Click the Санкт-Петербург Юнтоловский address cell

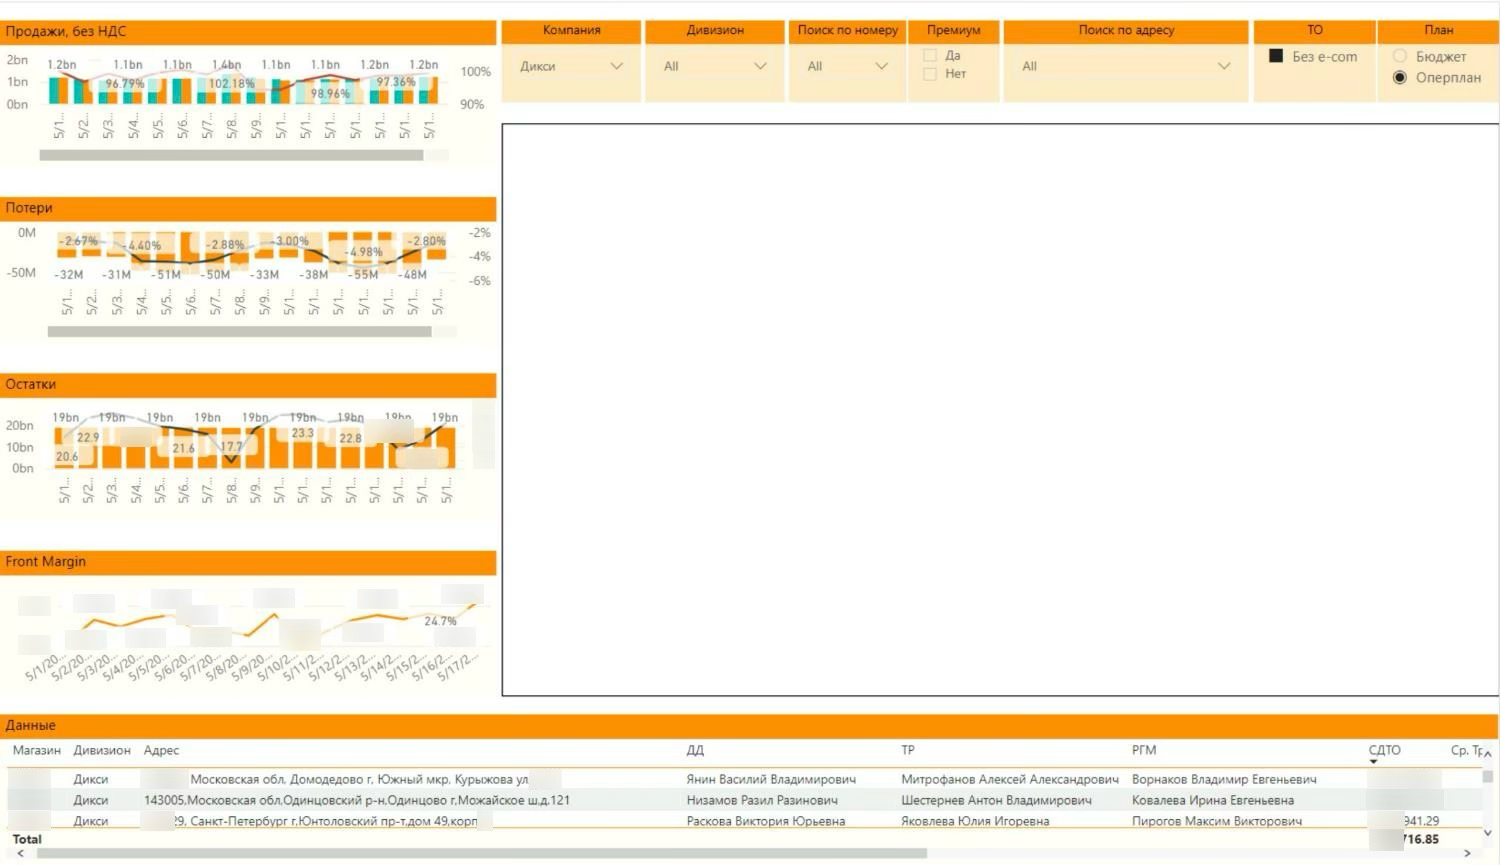(x=325, y=821)
